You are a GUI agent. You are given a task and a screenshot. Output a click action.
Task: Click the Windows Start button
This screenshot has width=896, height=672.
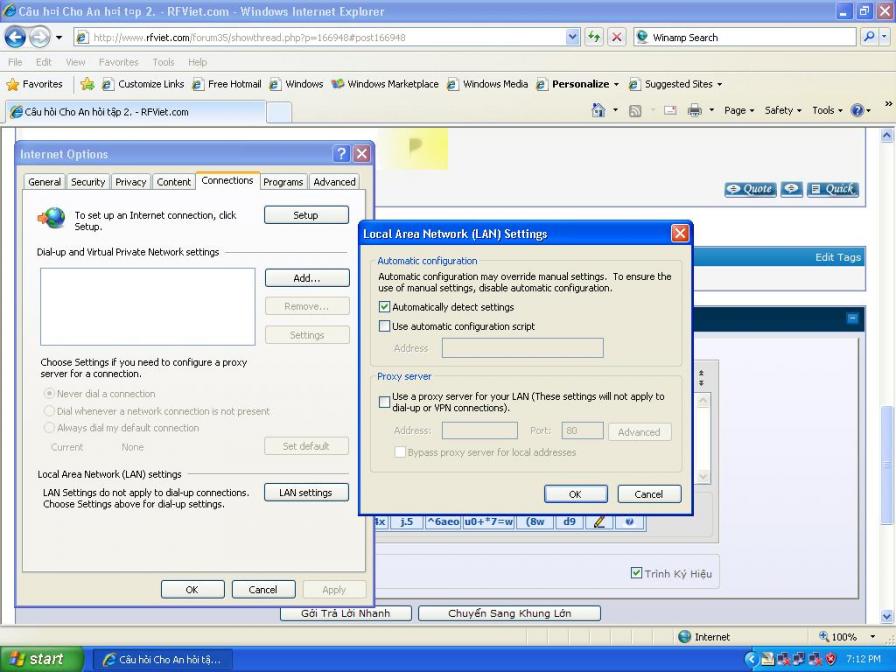tap(36, 659)
